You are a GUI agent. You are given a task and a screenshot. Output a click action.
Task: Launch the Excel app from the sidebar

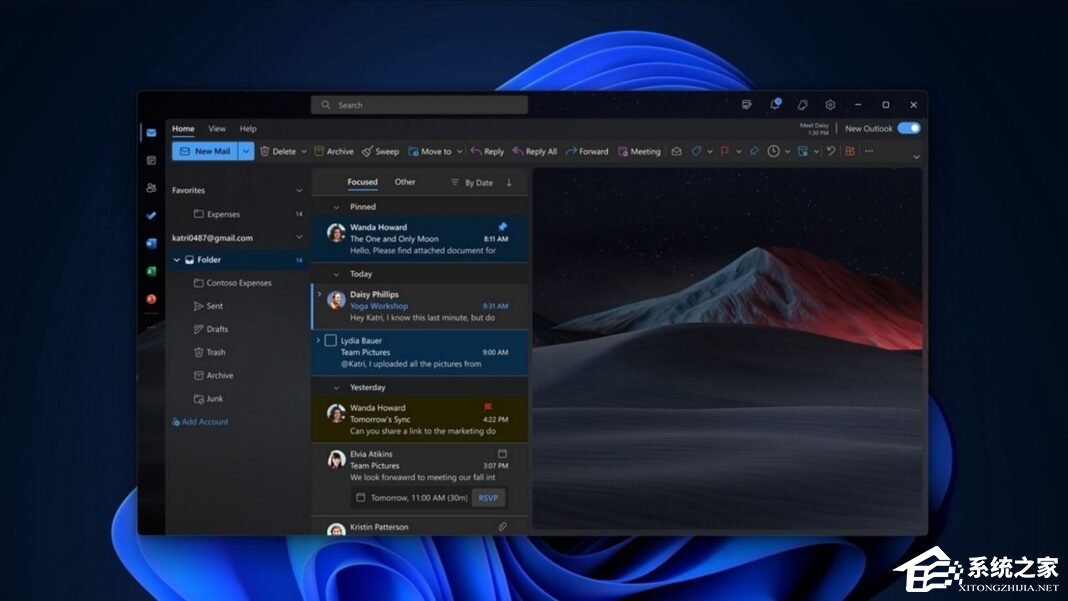[151, 271]
